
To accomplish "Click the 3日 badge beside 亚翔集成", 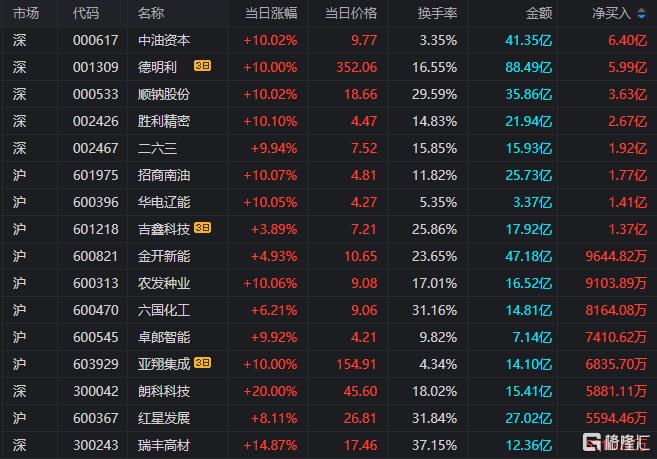I will [202, 363].
